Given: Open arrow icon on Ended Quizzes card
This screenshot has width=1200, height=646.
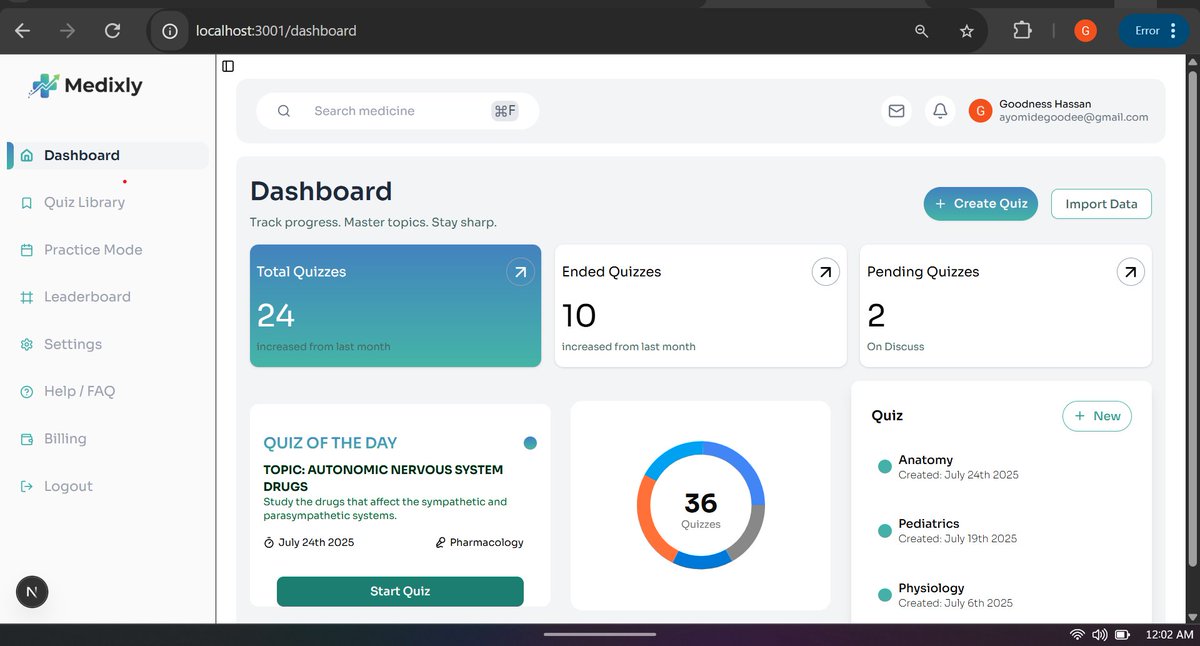Looking at the screenshot, I should click(x=825, y=271).
